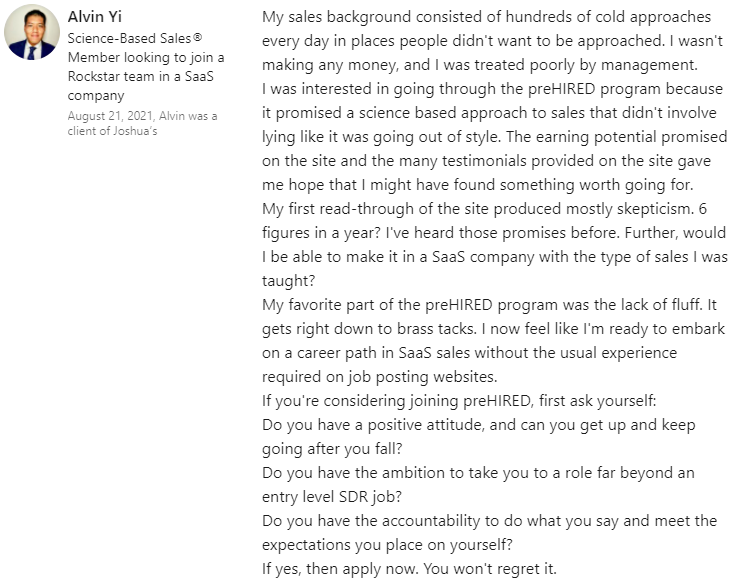Screen dimensions: 741x582
Task: Click the line "required on job posting websites"
Action: coord(396,377)
